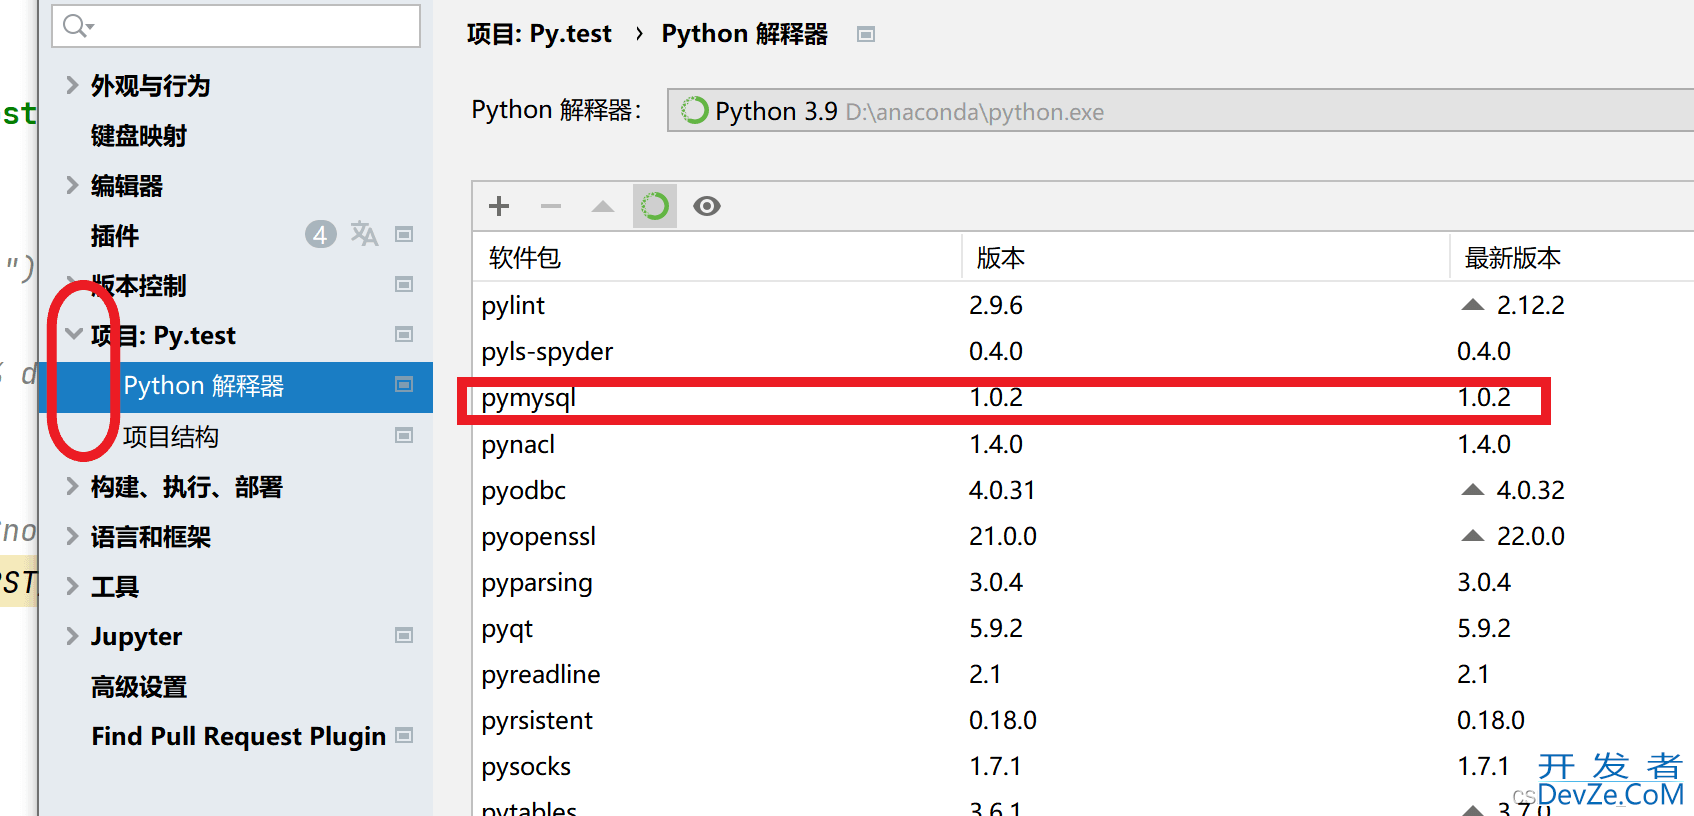Screen dimensions: 1694x816
Task: Click the 软件包 column header
Action: click(x=525, y=258)
